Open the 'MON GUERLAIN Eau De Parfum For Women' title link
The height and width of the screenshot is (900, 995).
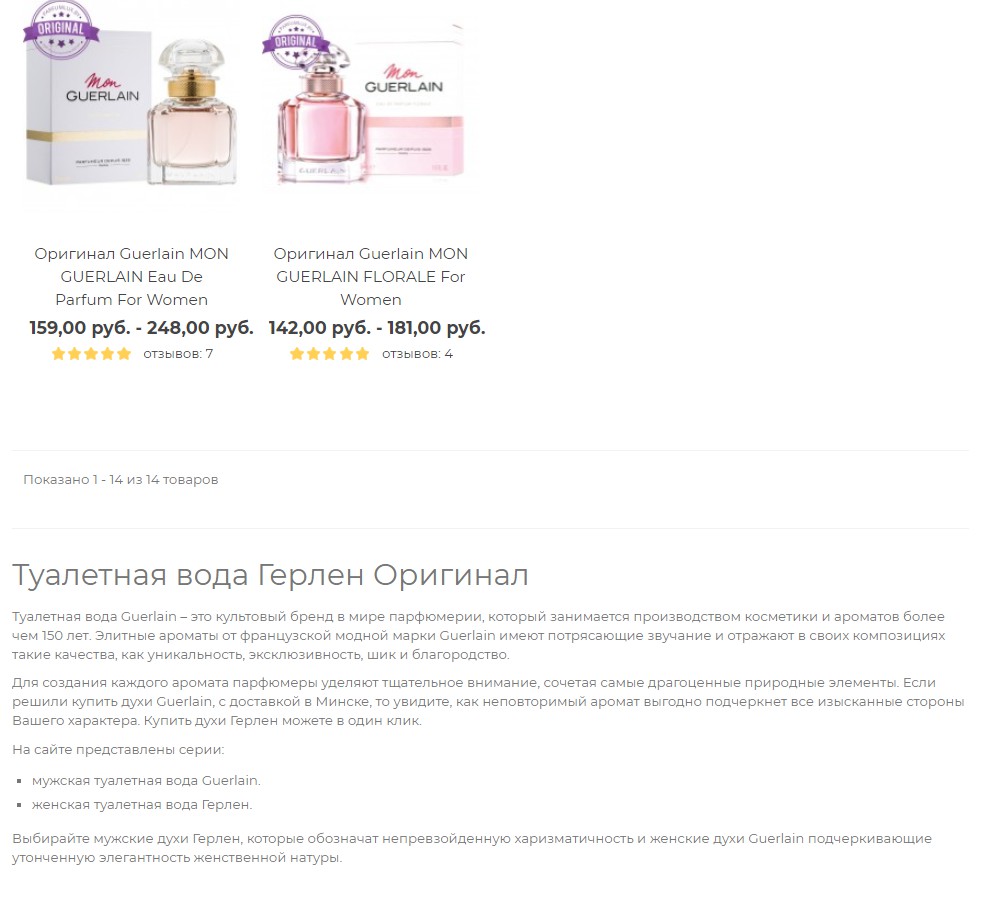pos(131,277)
